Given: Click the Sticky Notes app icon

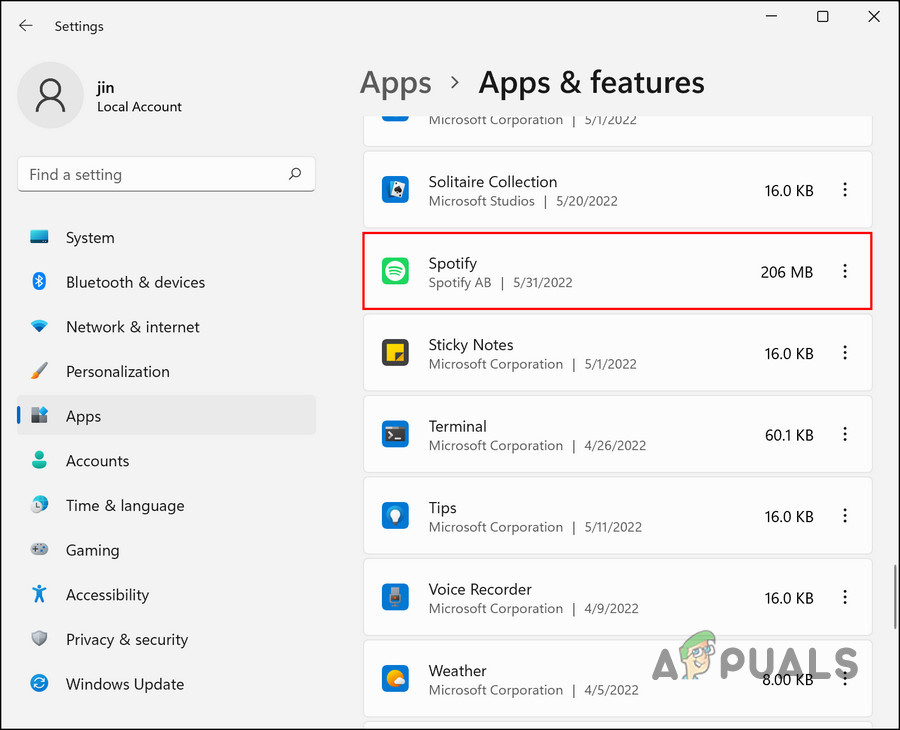Looking at the screenshot, I should (x=395, y=352).
